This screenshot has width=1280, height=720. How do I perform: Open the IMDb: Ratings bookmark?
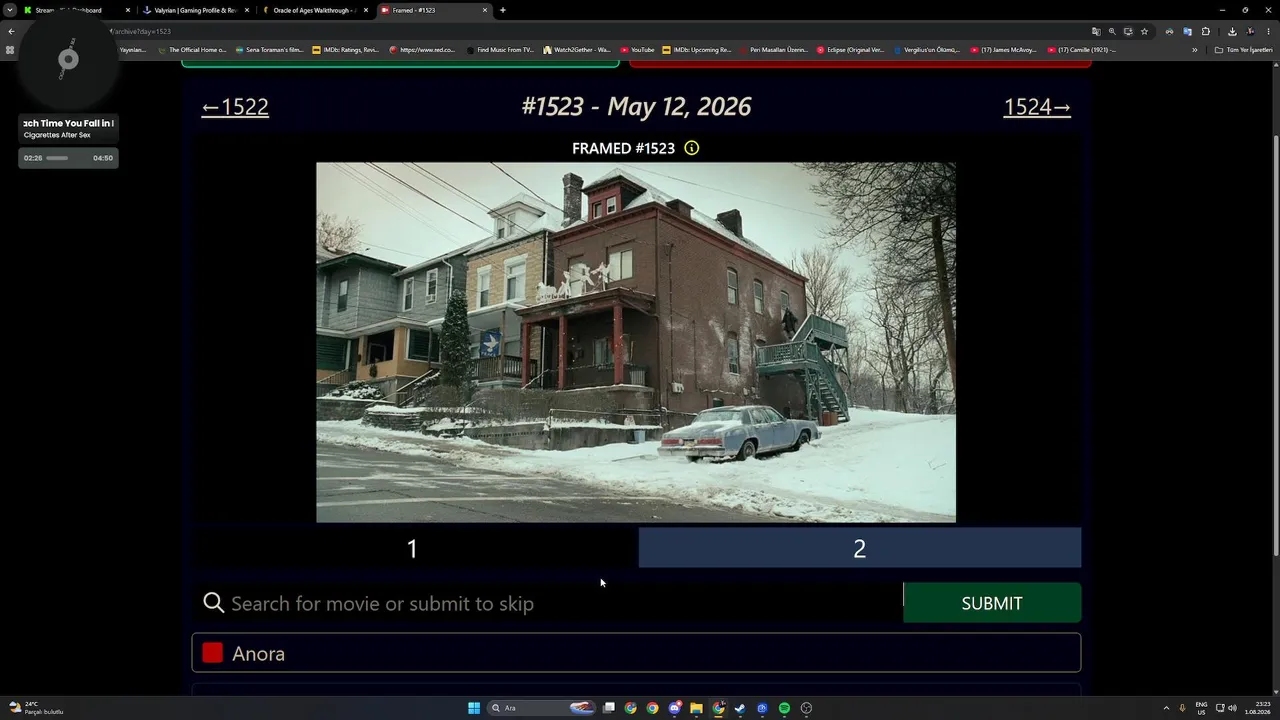345,50
